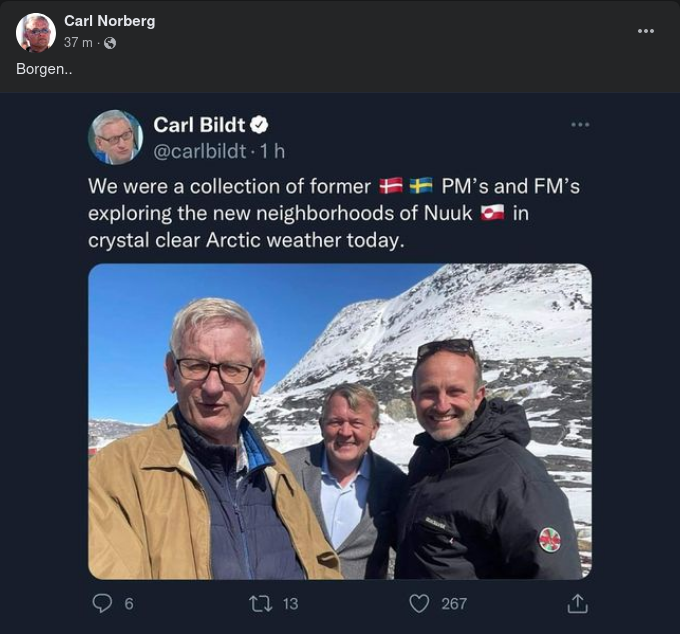680x634 pixels.
Task: Open the embedded photo of three men
Action: click(339, 421)
